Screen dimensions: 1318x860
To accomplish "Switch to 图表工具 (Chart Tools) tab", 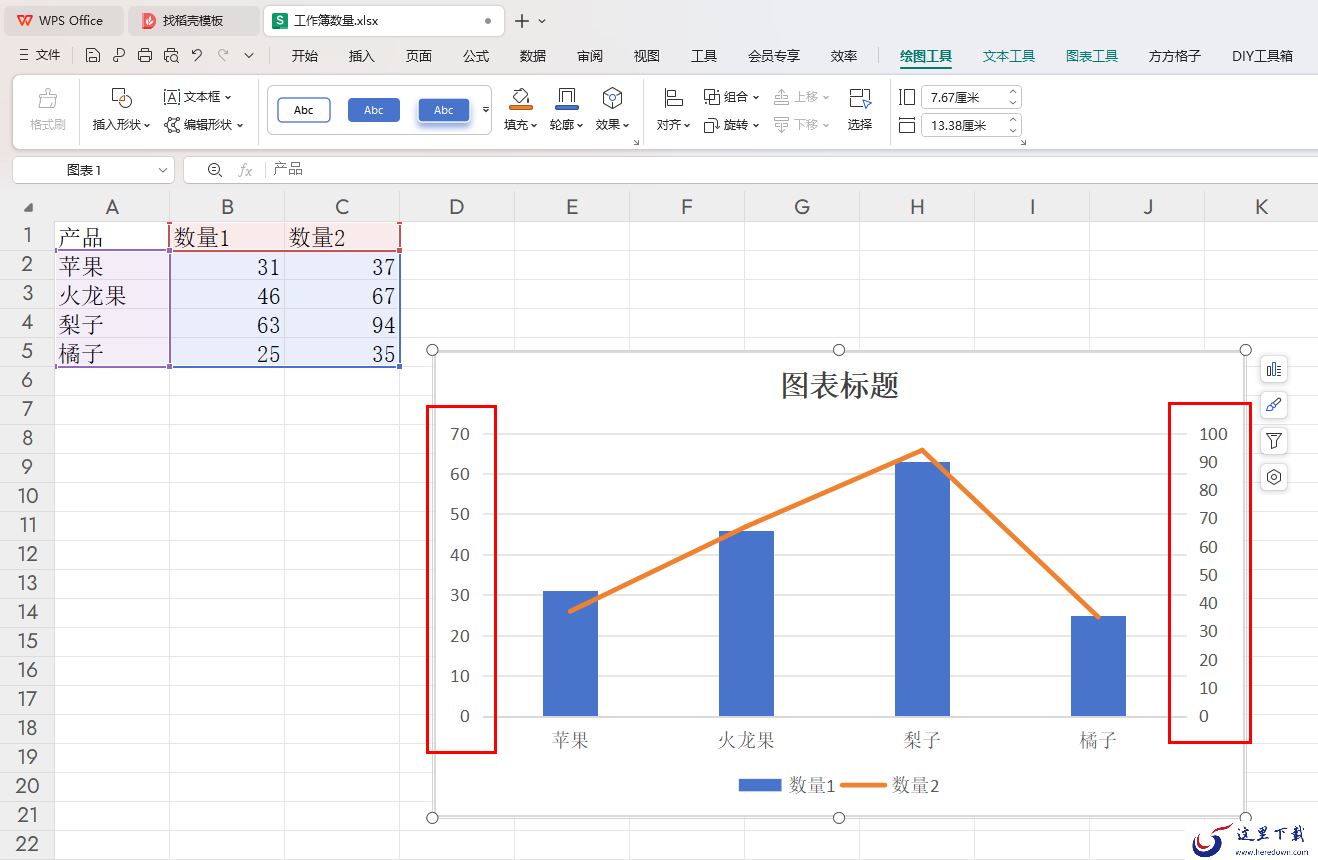I will tap(1092, 56).
